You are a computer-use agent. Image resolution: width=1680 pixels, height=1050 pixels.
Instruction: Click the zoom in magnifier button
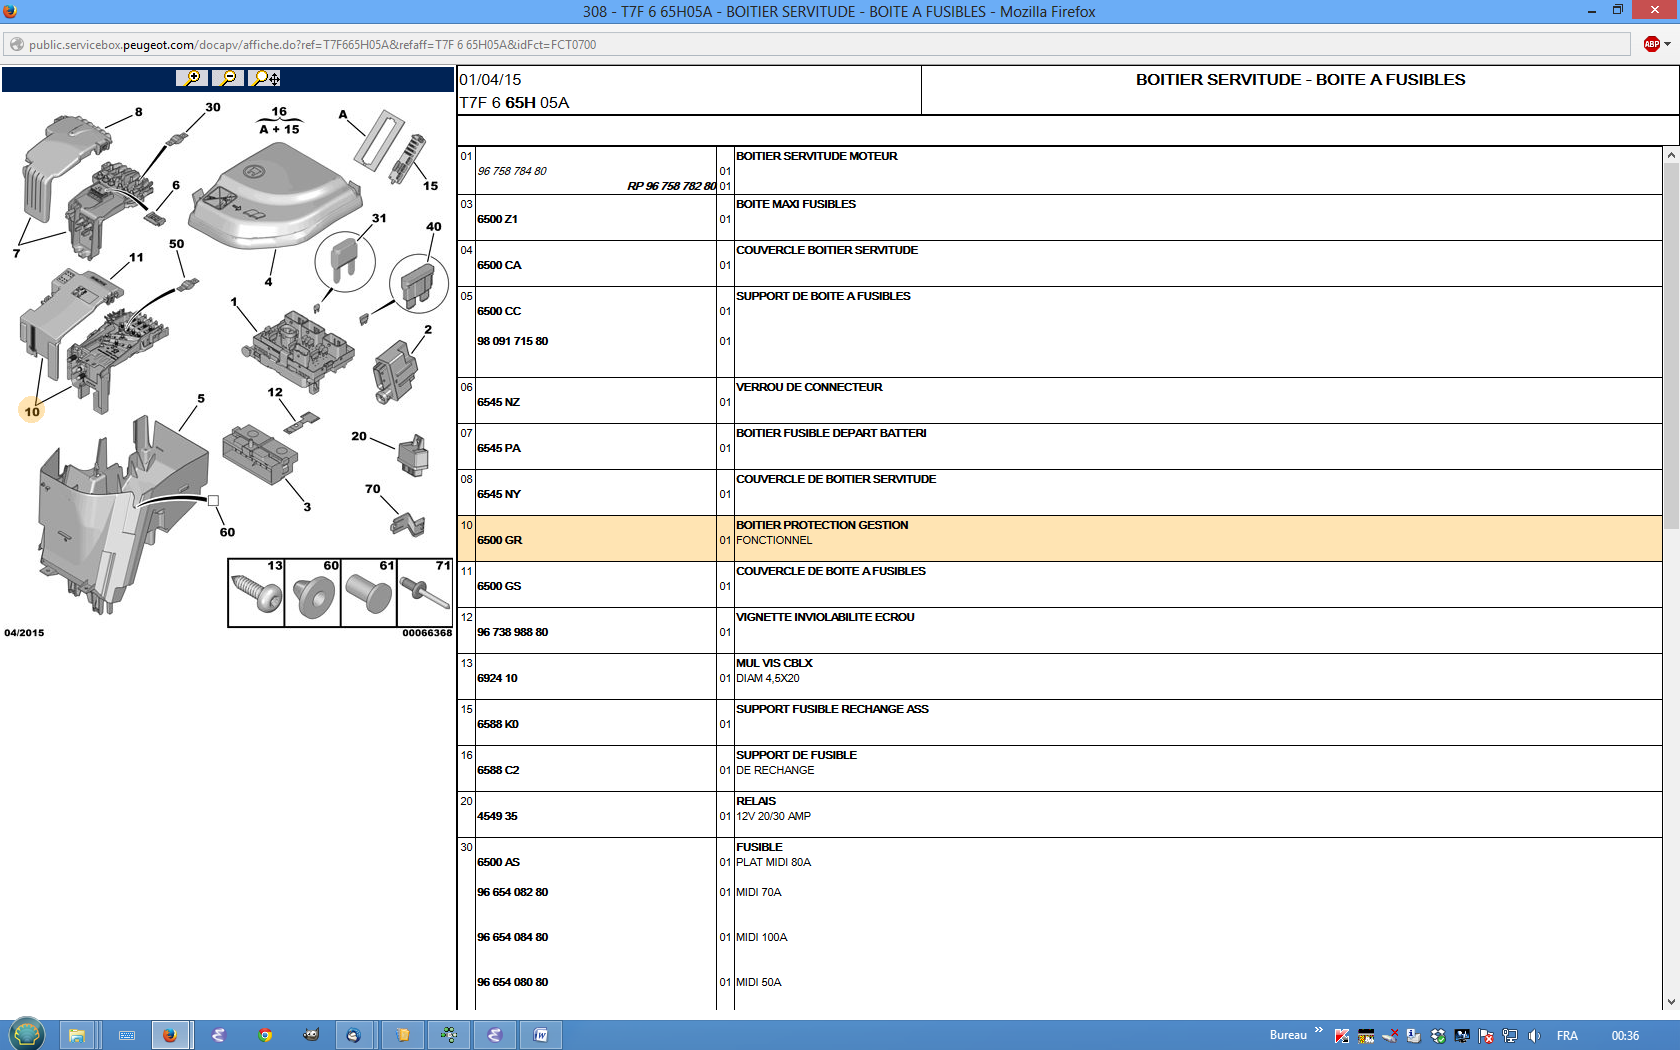tap(191, 78)
